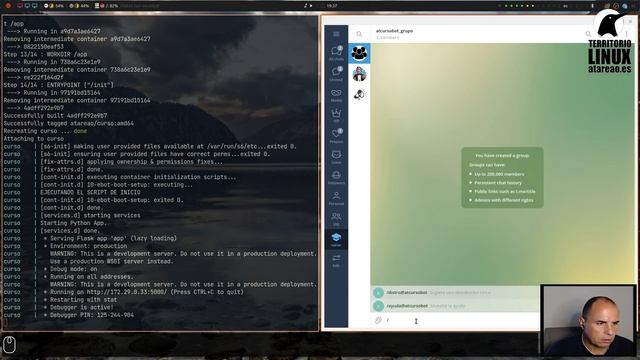
Task: Click the clock in the top system bar
Action: pos(332,6)
